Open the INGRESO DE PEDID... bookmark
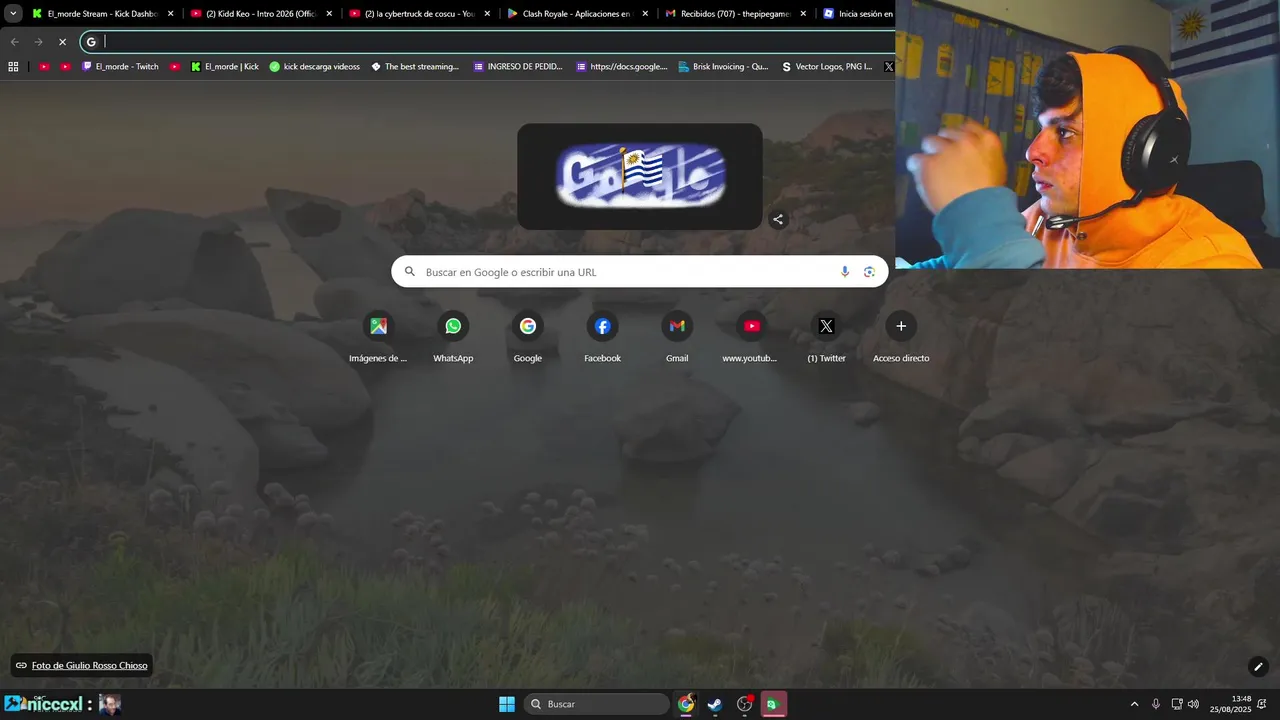 click(x=518, y=67)
